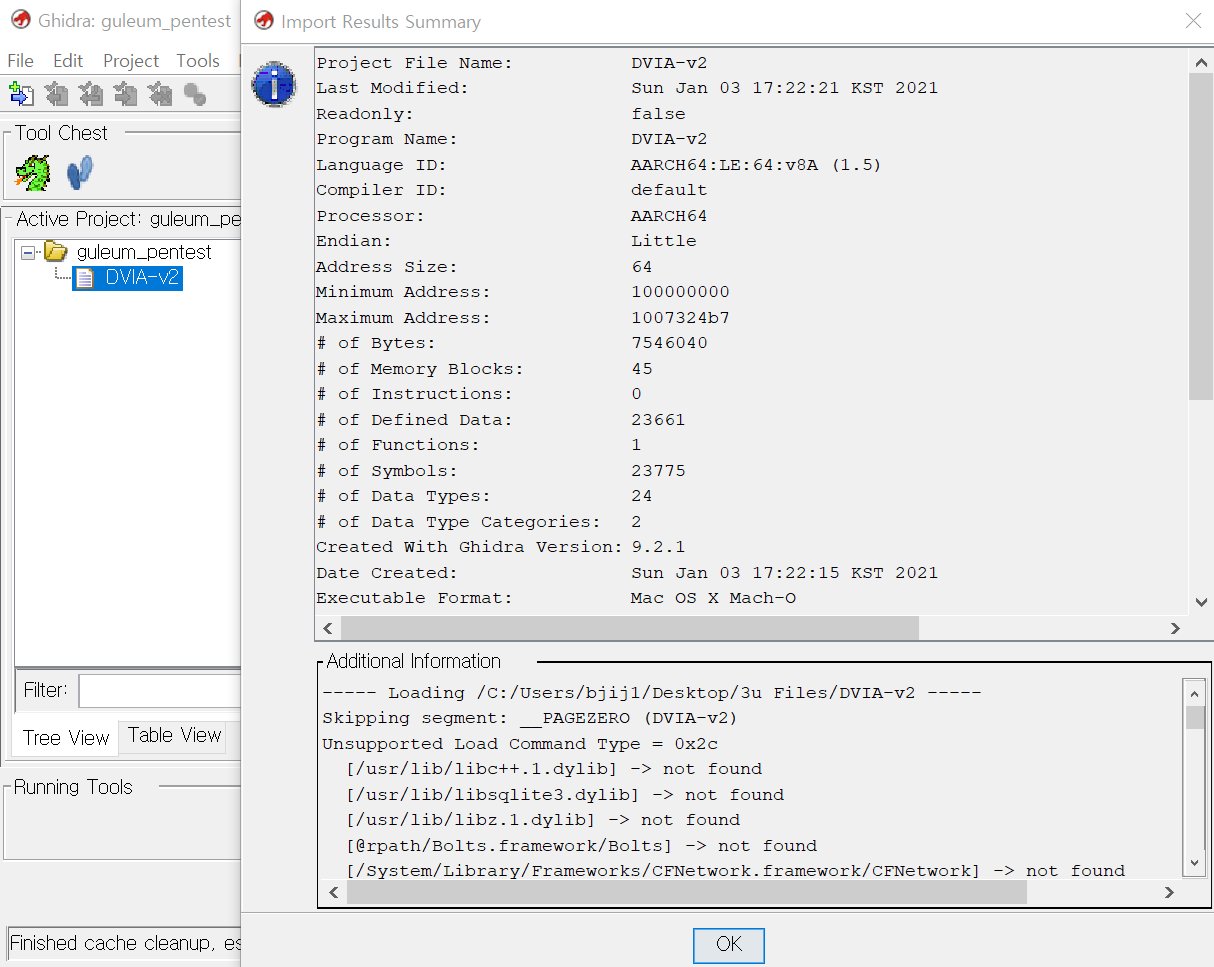
Task: Switch to the Table View tab
Action: pos(174,736)
